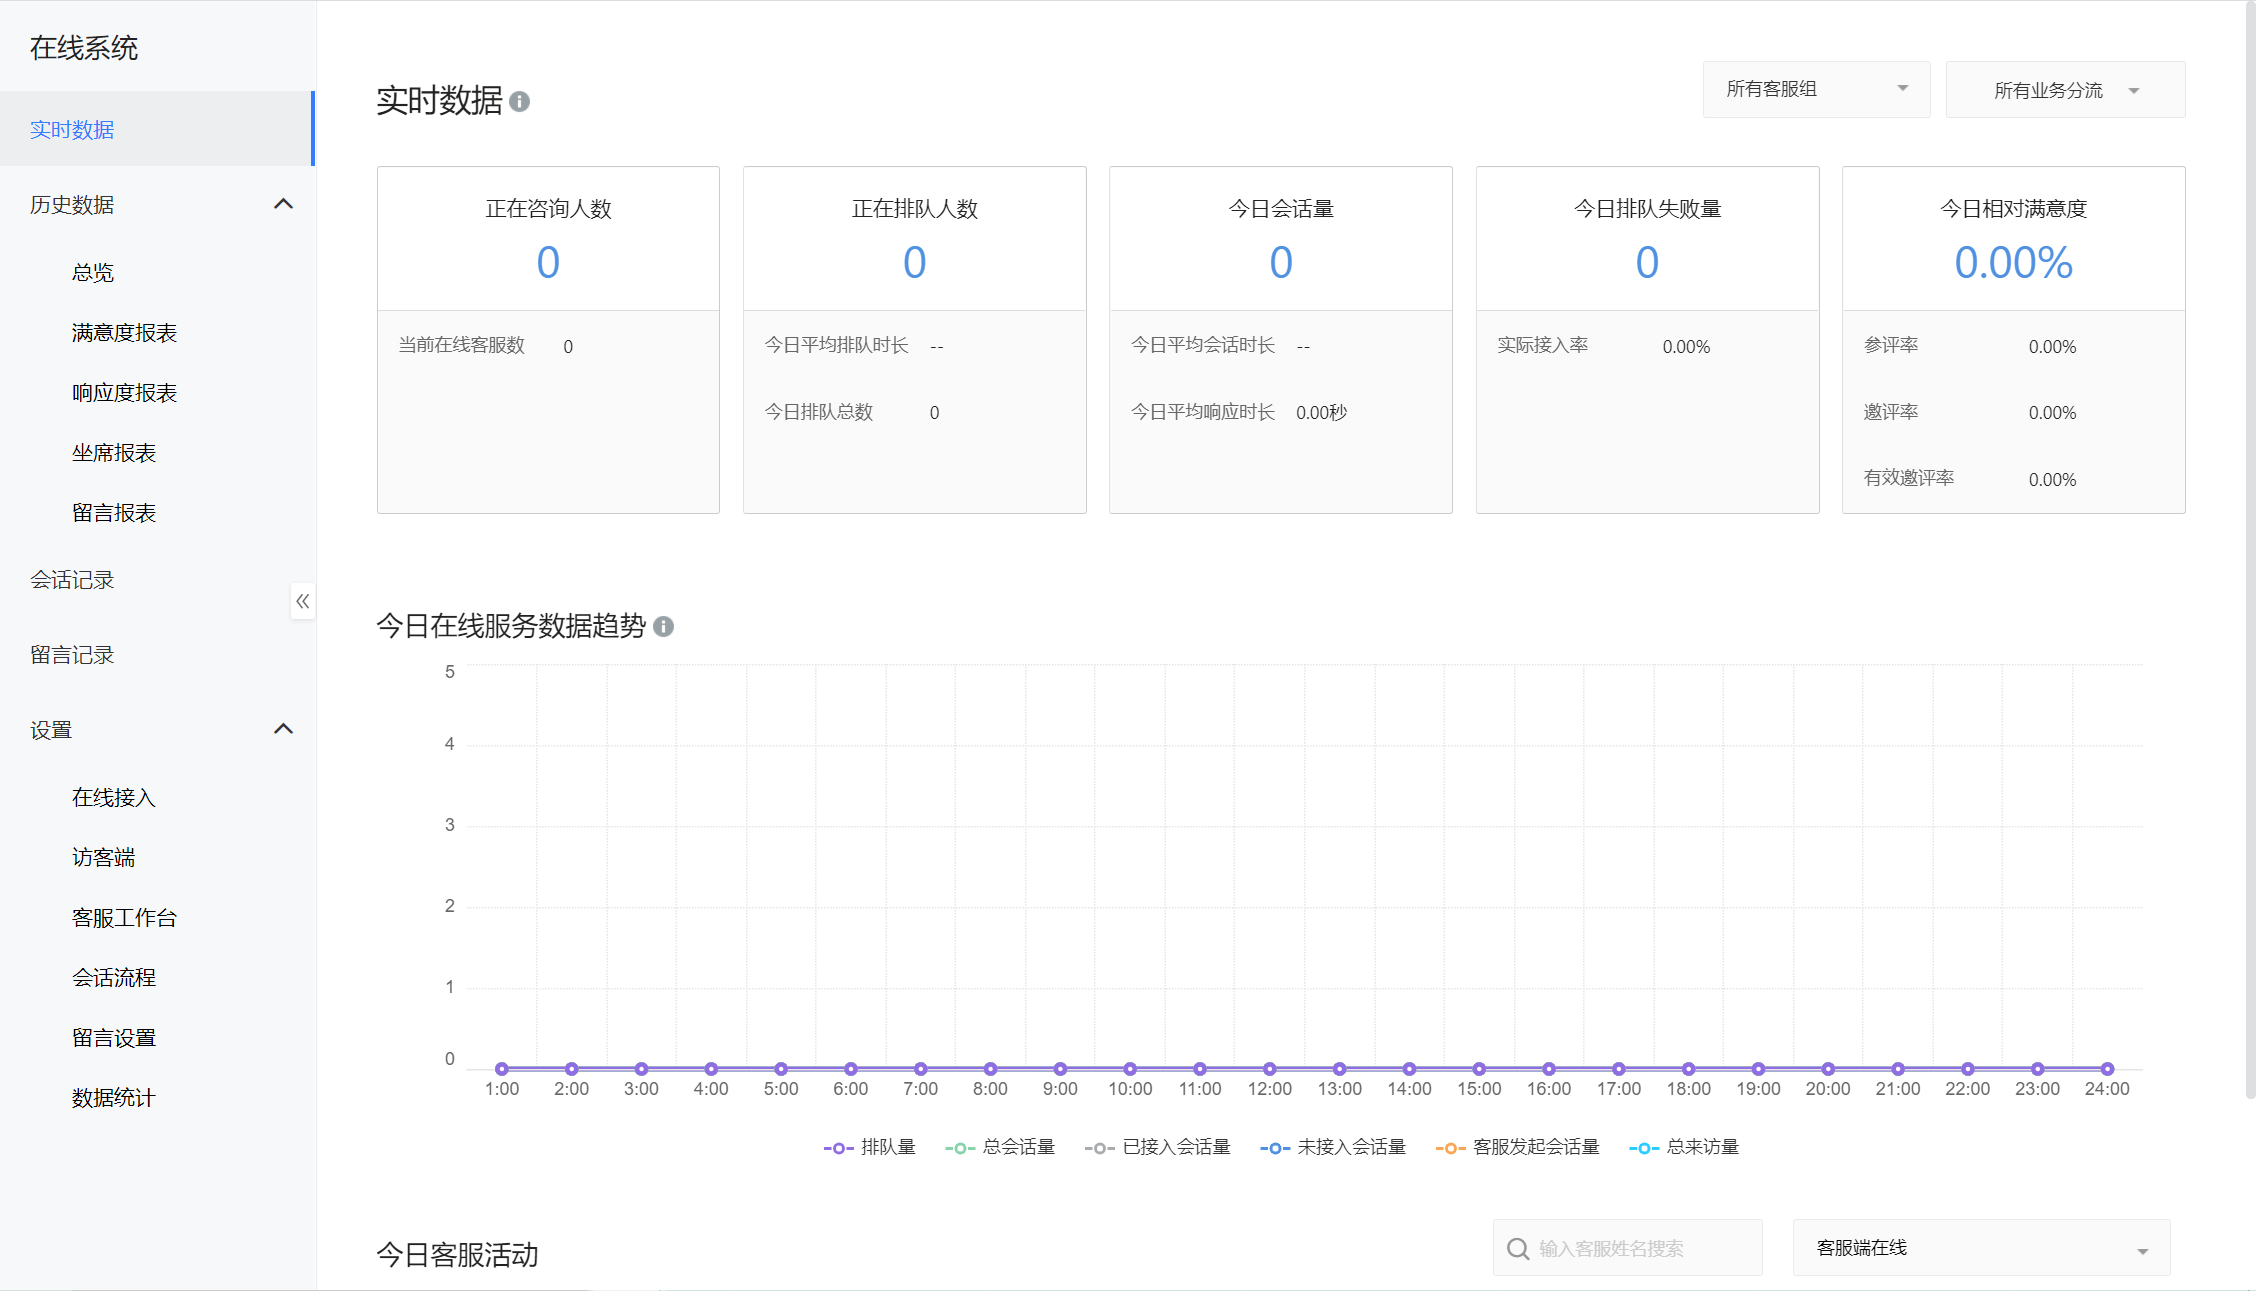The image size is (2256, 1291).
Task: Click the info icon beside 实时数据 heading
Action: [519, 101]
